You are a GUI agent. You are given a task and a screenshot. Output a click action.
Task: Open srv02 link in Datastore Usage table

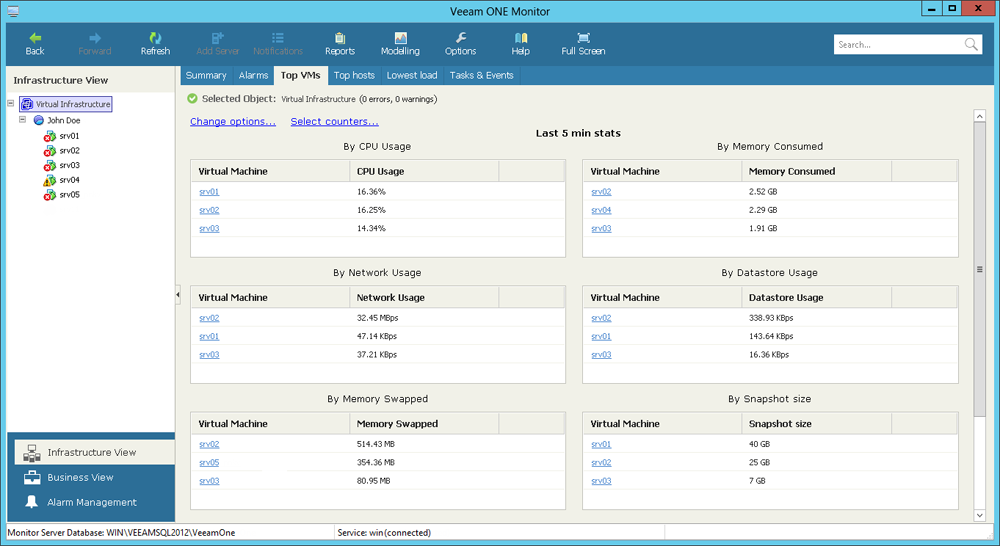tap(601, 318)
